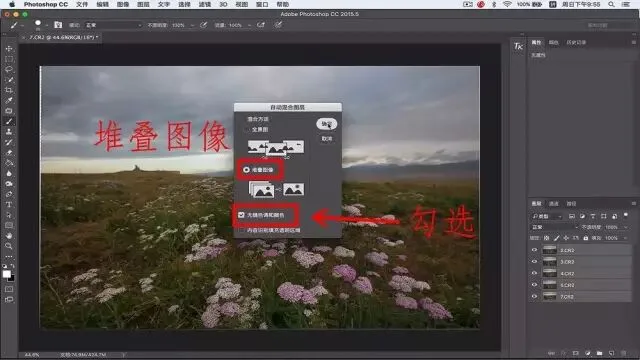The image size is (640, 360).
Task: Switch to the 历史记录 tab
Action: (x=576, y=42)
